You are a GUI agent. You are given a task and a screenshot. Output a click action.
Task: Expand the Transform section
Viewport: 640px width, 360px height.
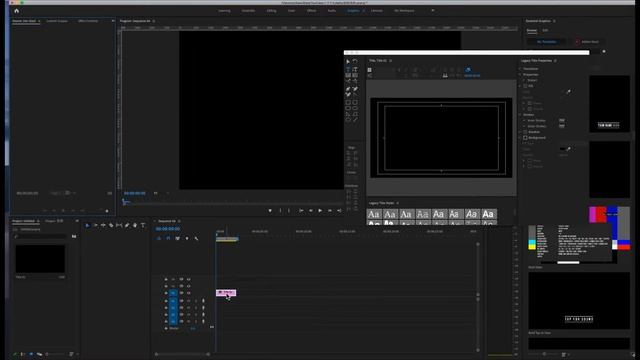pos(520,69)
